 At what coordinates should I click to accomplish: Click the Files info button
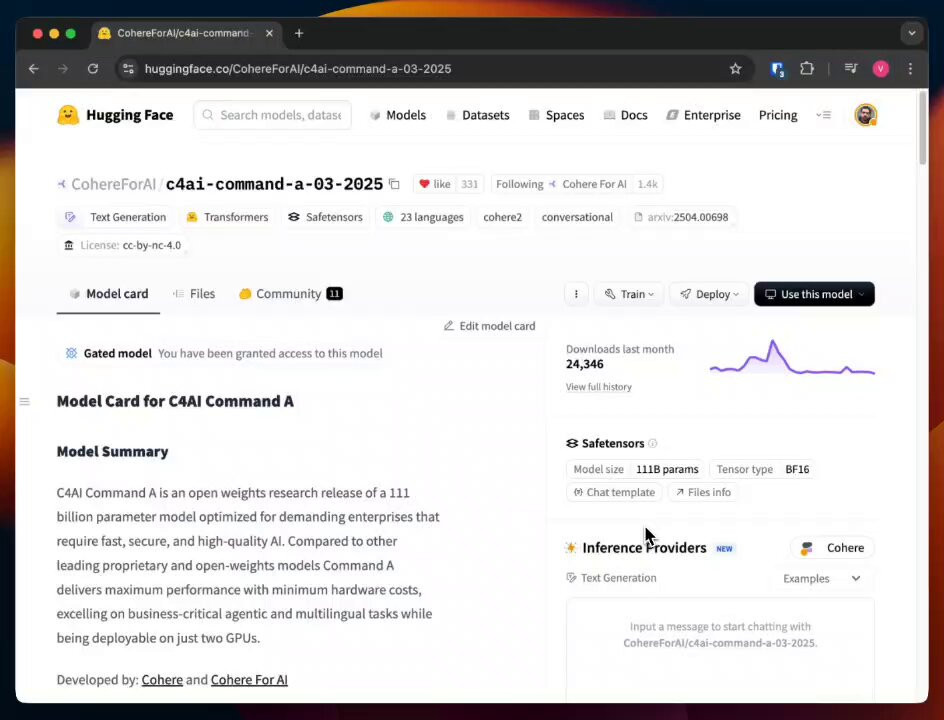pyautogui.click(x=703, y=492)
